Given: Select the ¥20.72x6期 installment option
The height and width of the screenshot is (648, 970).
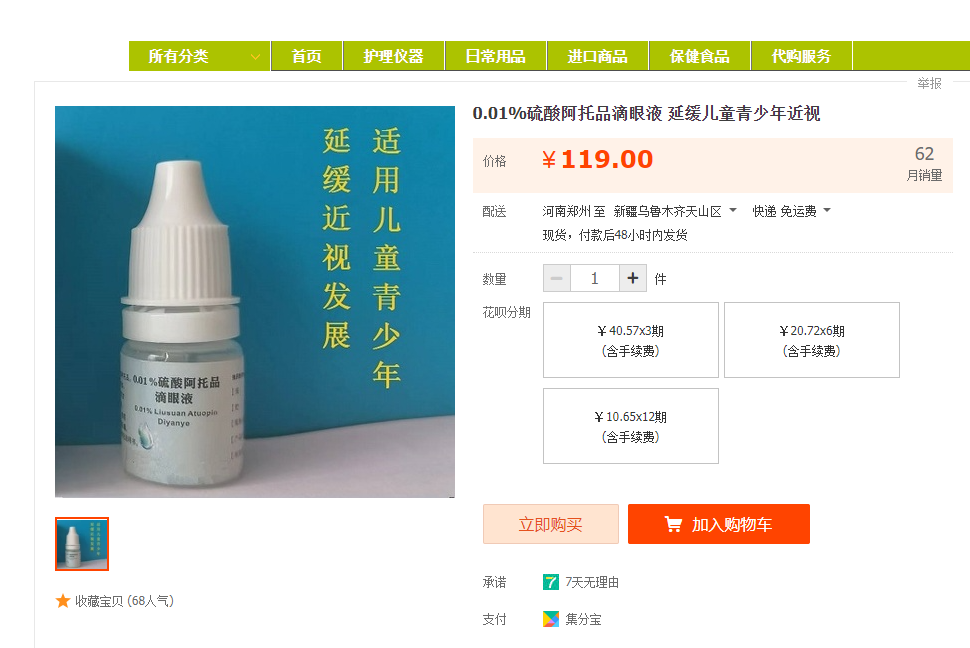Looking at the screenshot, I should [x=812, y=340].
